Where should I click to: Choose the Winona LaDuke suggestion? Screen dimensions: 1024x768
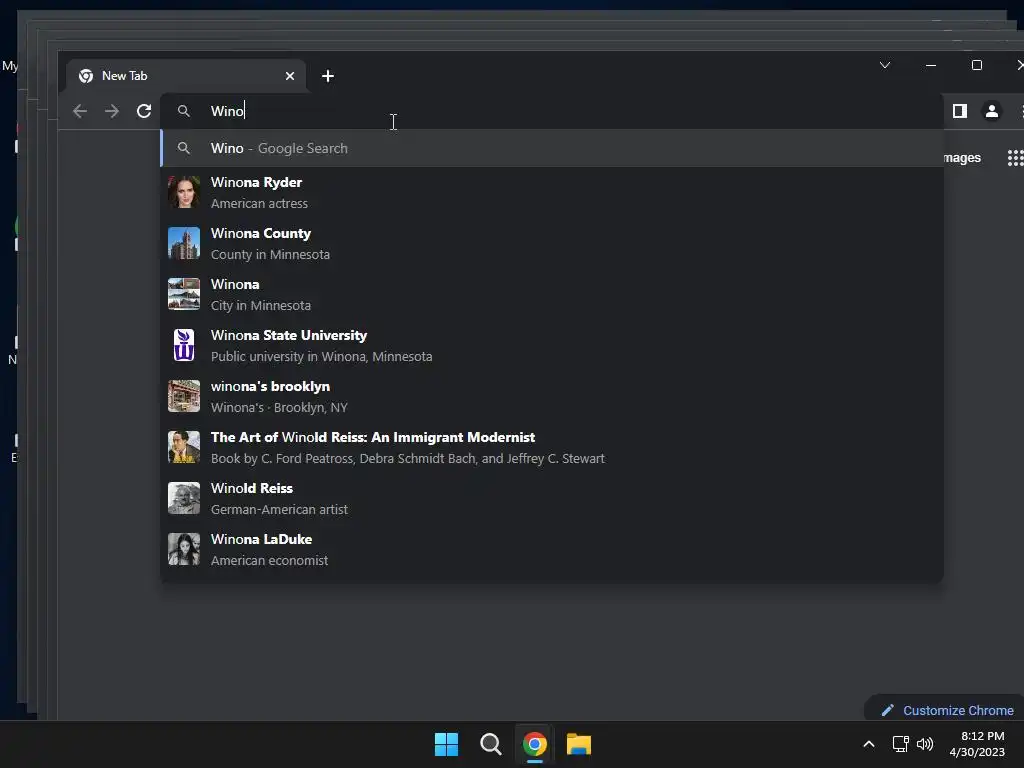552,549
